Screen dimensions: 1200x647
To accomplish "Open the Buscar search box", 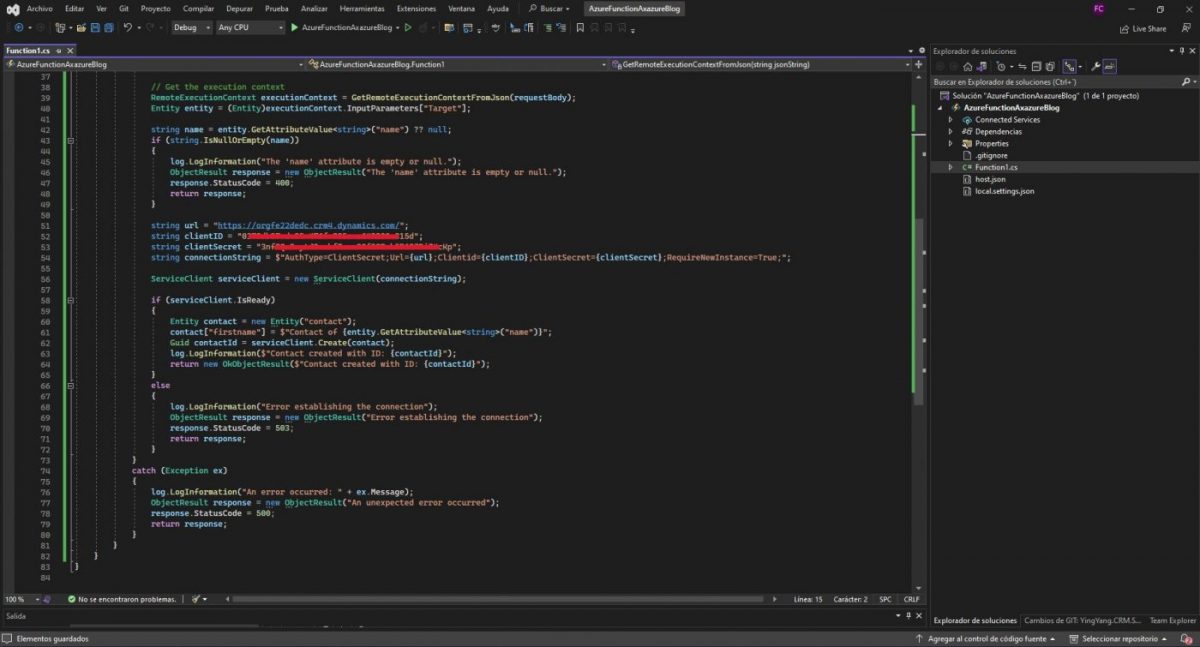I will (549, 8).
